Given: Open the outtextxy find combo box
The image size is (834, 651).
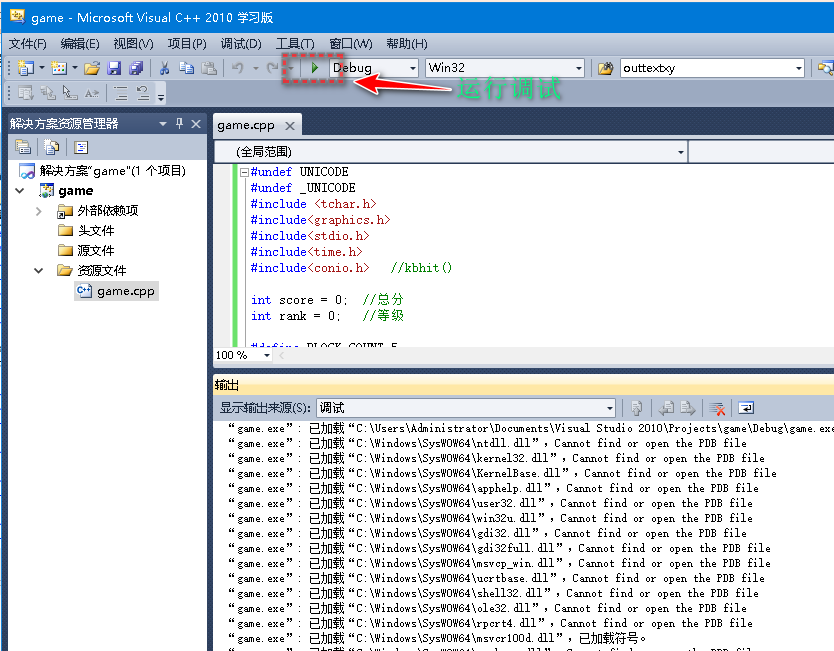Looking at the screenshot, I should 799,68.
